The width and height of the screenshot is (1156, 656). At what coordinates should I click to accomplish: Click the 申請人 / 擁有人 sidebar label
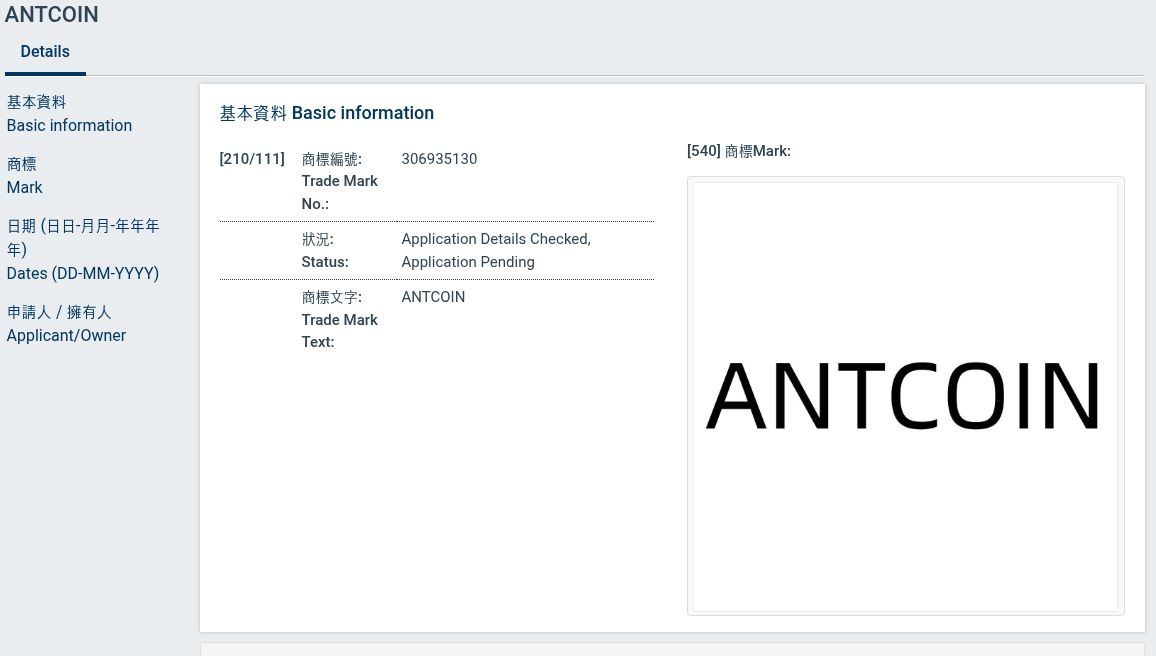coord(59,312)
